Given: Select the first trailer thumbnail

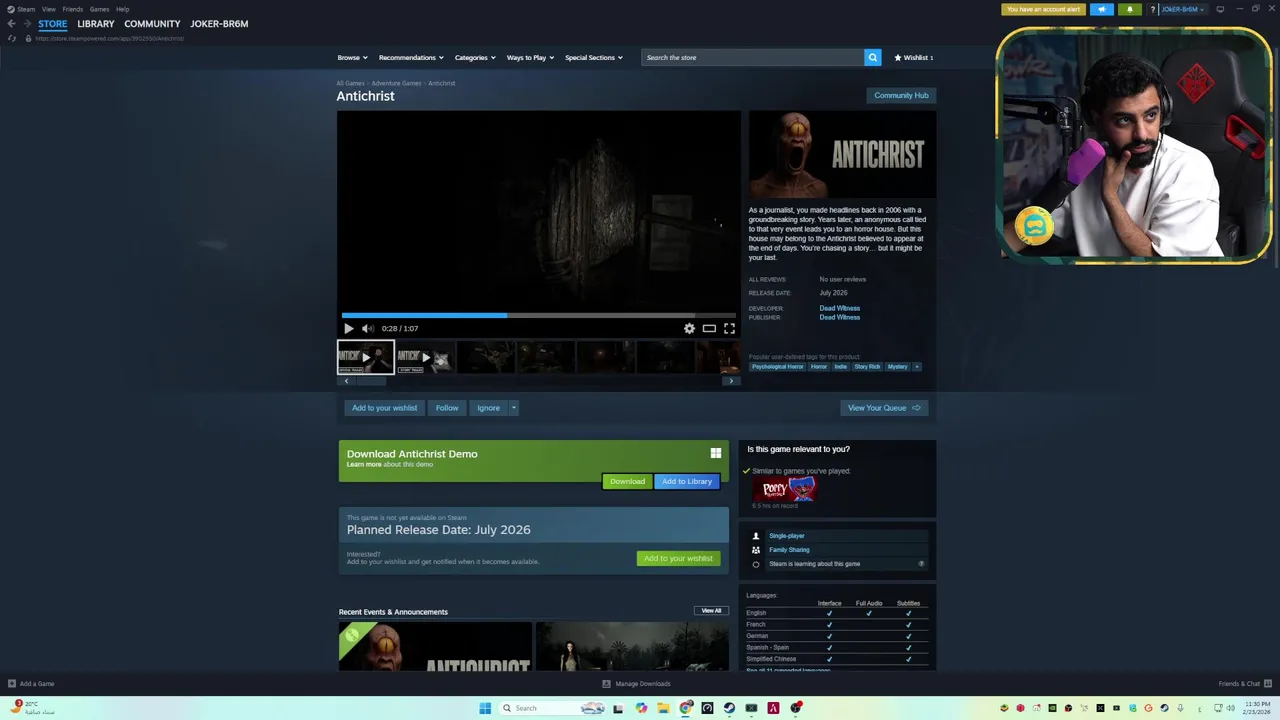Looking at the screenshot, I should pyautogui.click(x=365, y=357).
